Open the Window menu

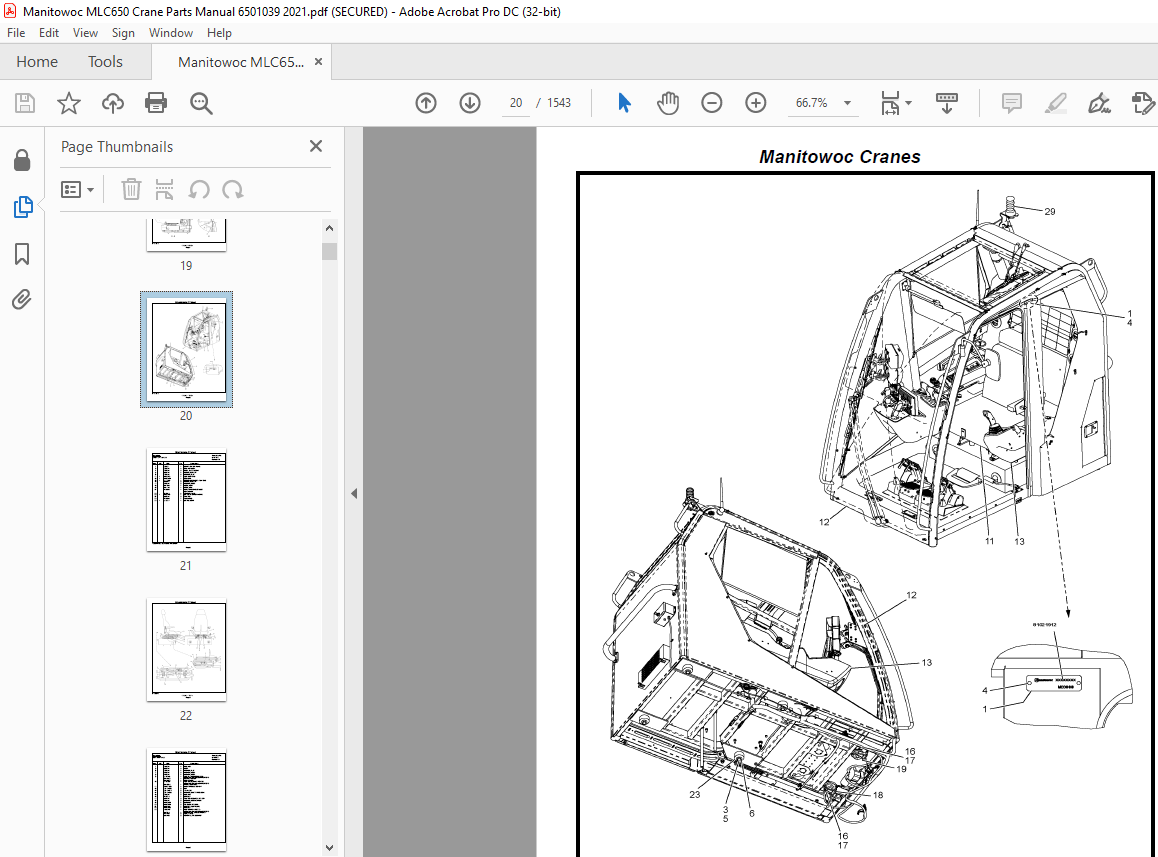(x=171, y=33)
